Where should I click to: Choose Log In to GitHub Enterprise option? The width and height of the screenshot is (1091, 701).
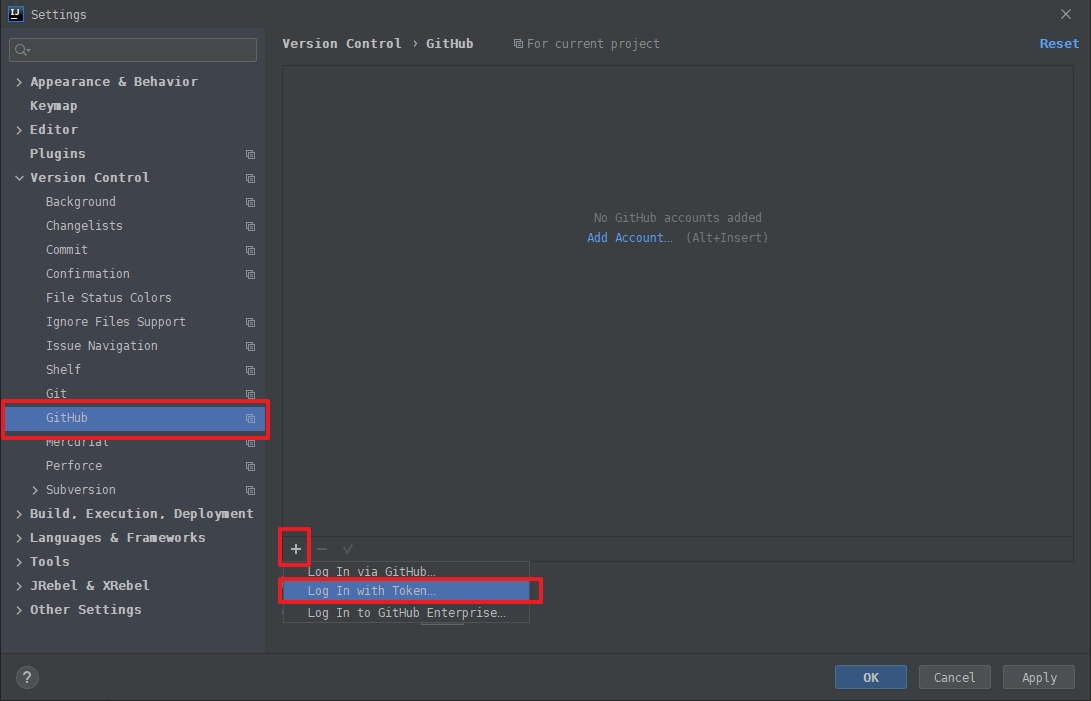click(406, 613)
